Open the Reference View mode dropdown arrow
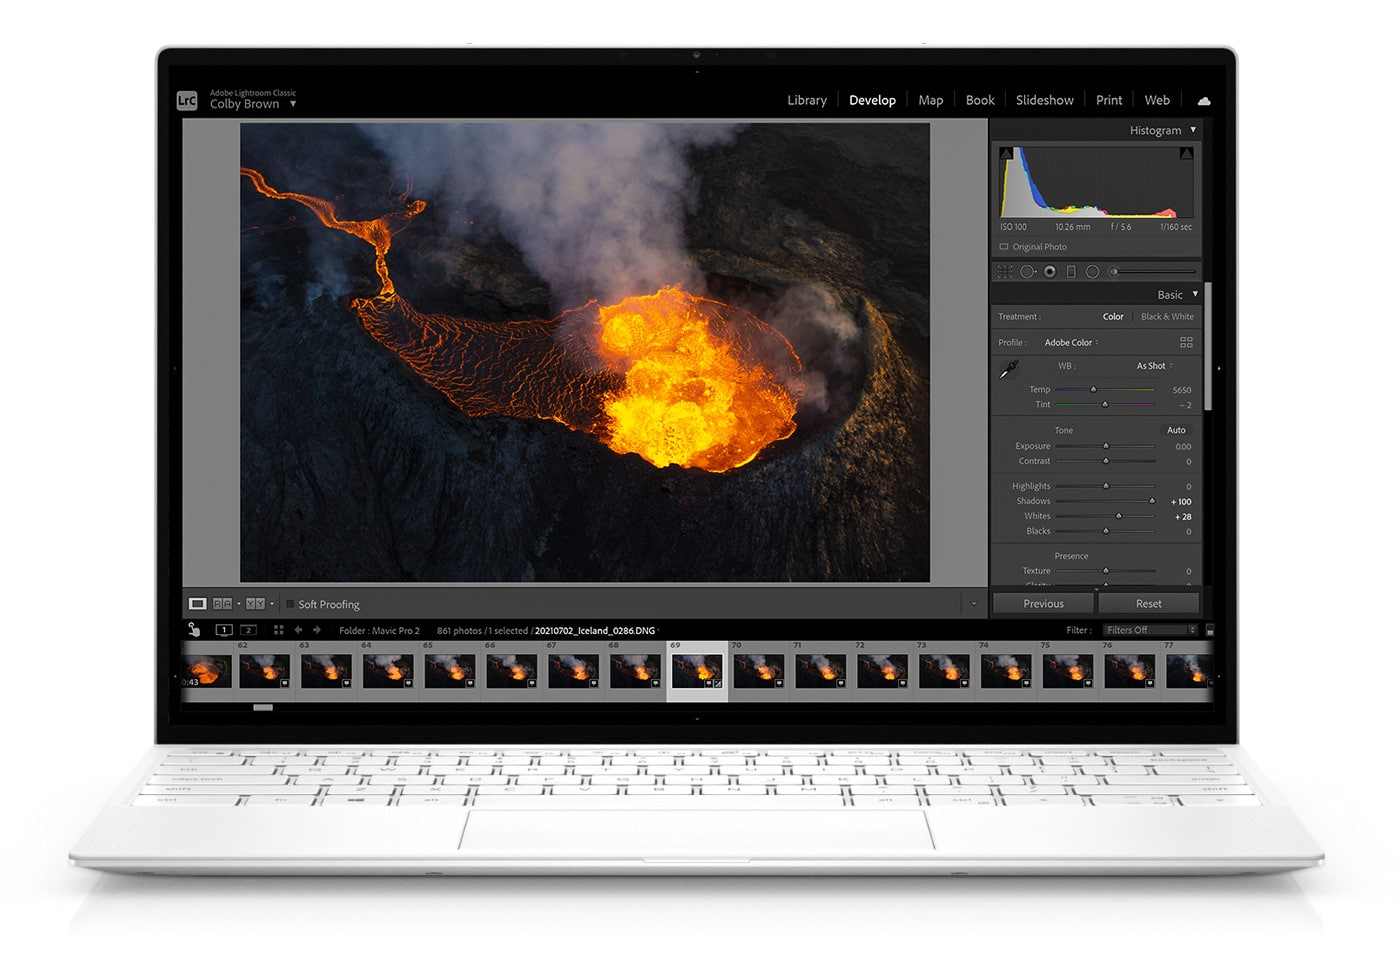The image size is (1400, 980). pos(238,604)
